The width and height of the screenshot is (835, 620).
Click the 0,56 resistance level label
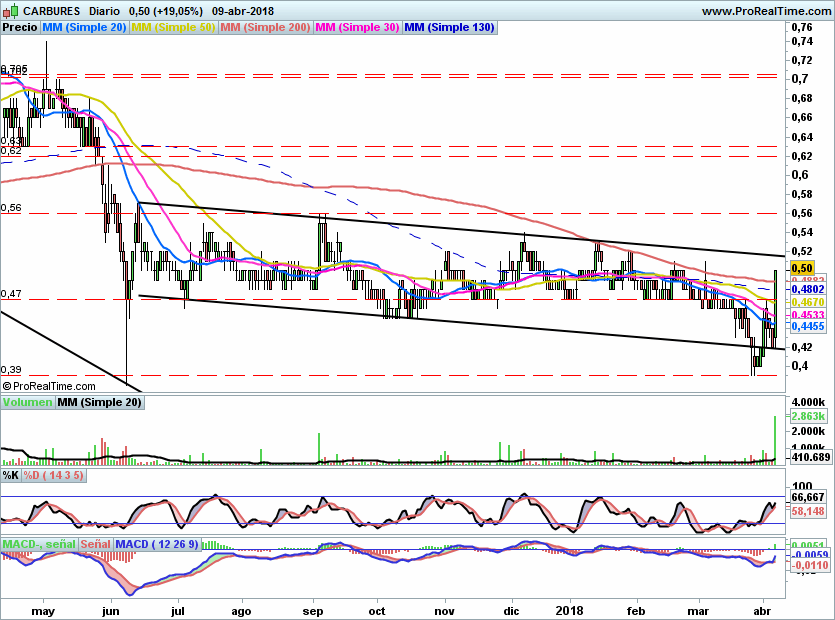(11, 208)
